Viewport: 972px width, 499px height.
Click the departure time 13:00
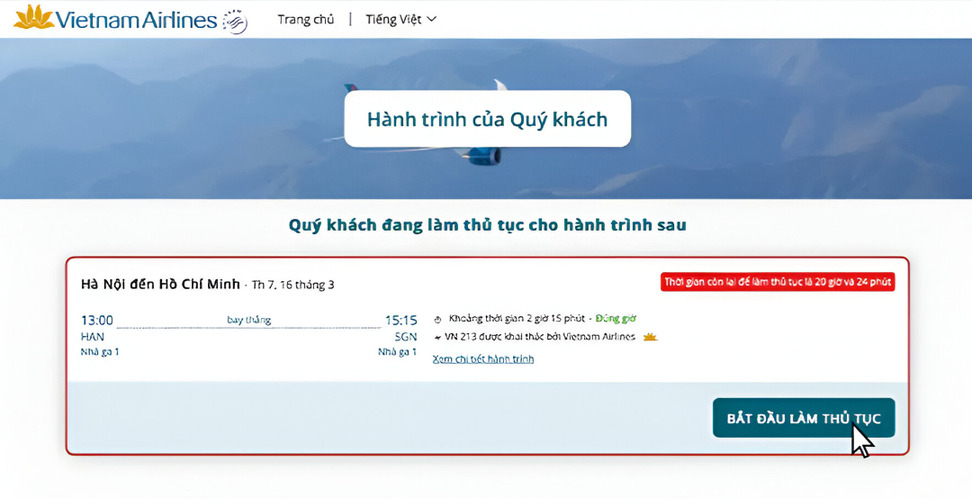tap(97, 320)
